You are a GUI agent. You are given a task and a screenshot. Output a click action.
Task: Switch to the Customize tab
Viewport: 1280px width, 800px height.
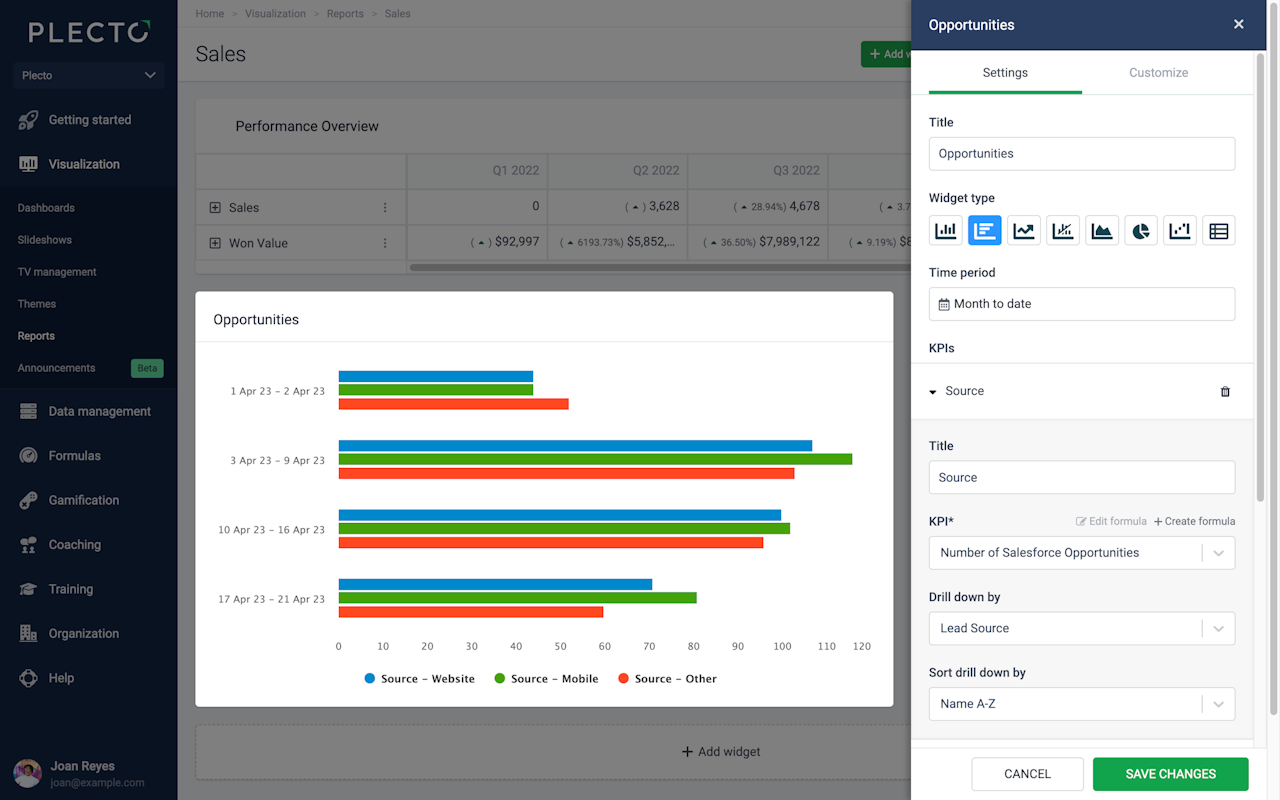1158,73
